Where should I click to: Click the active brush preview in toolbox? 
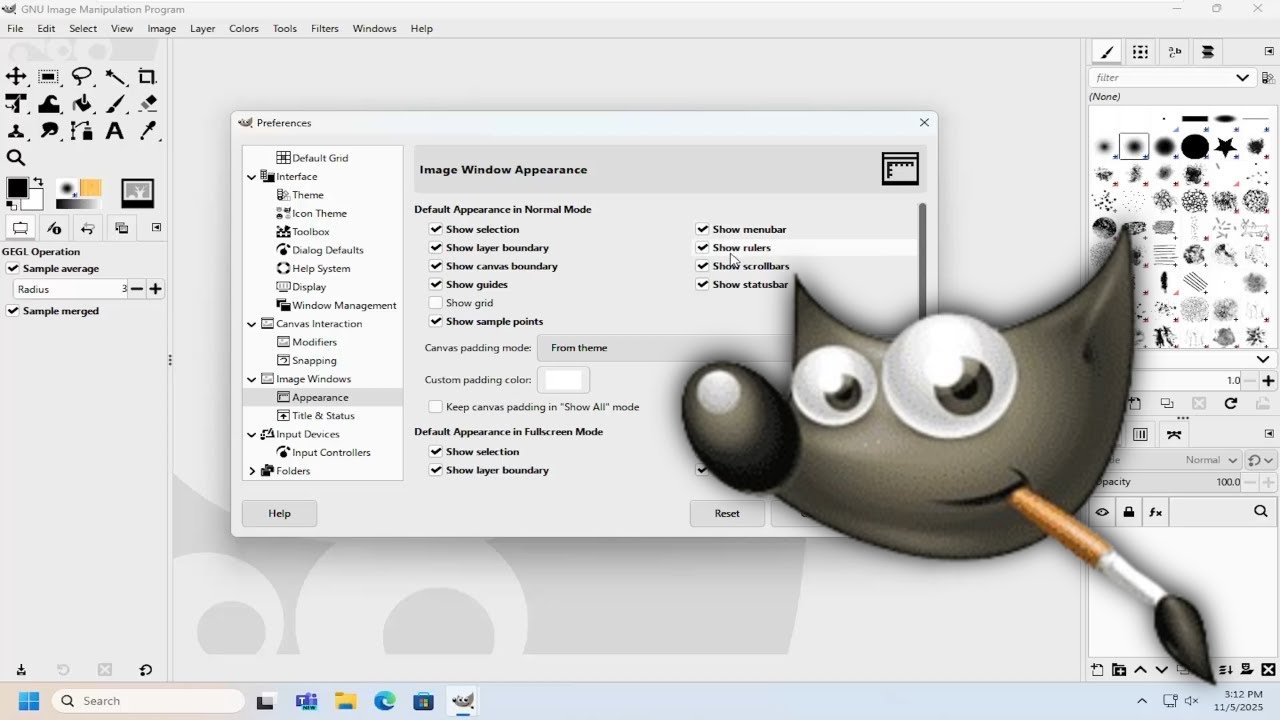tap(68, 188)
